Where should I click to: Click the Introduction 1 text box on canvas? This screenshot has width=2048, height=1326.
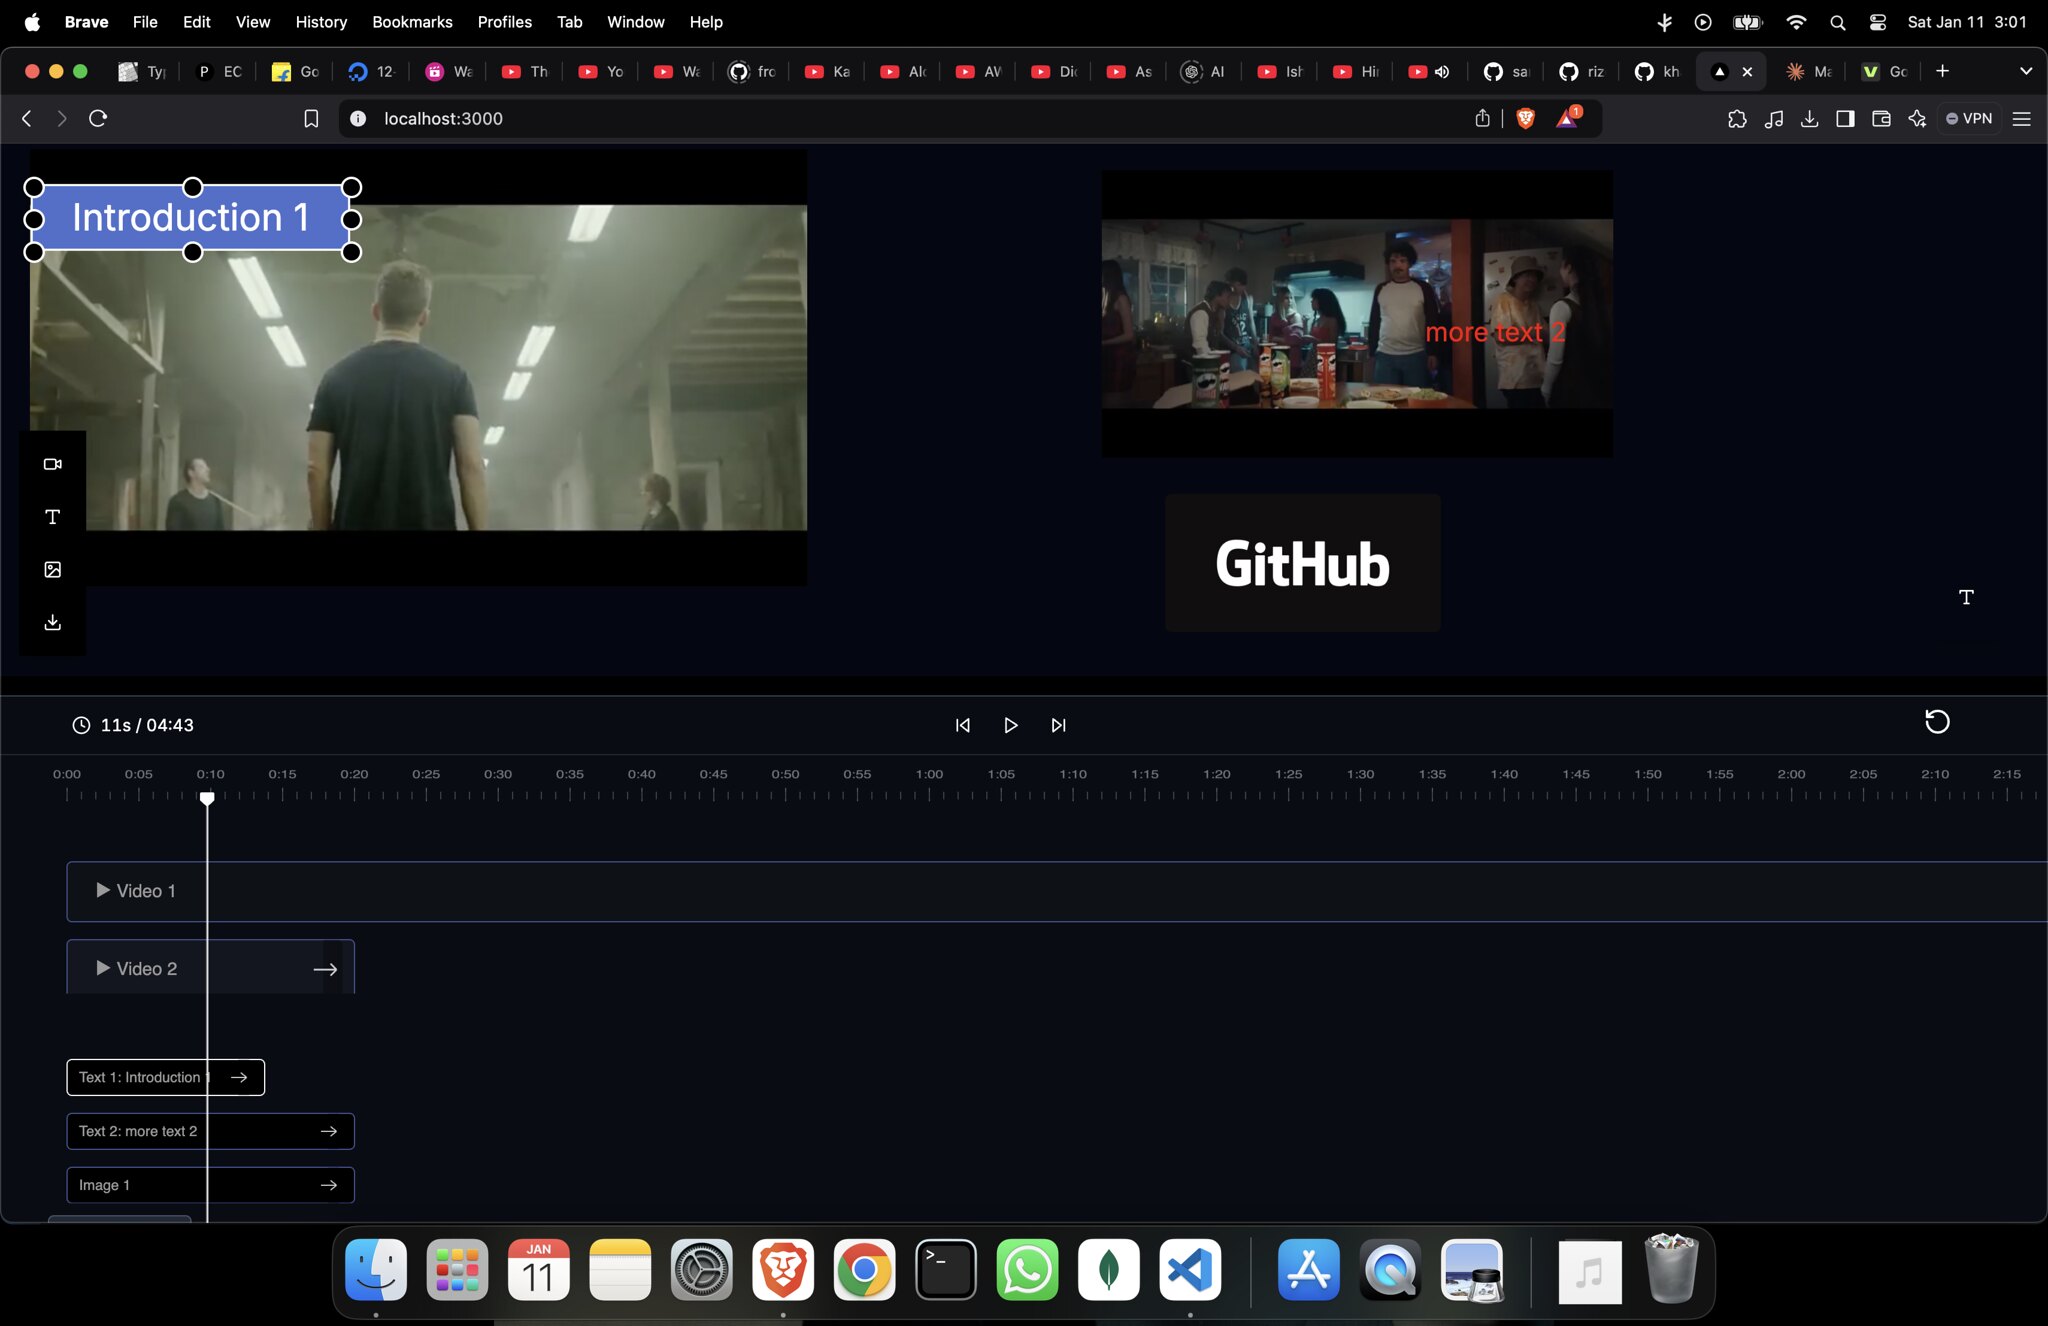point(191,218)
